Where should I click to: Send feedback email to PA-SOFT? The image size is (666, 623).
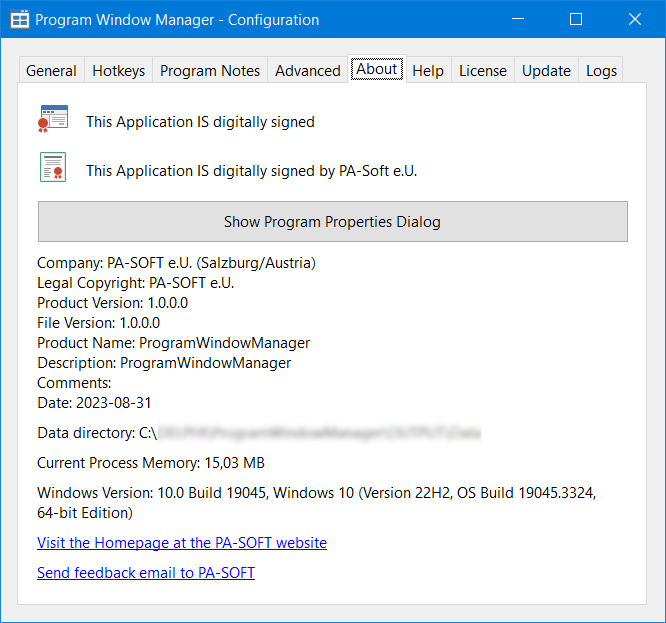point(146,573)
